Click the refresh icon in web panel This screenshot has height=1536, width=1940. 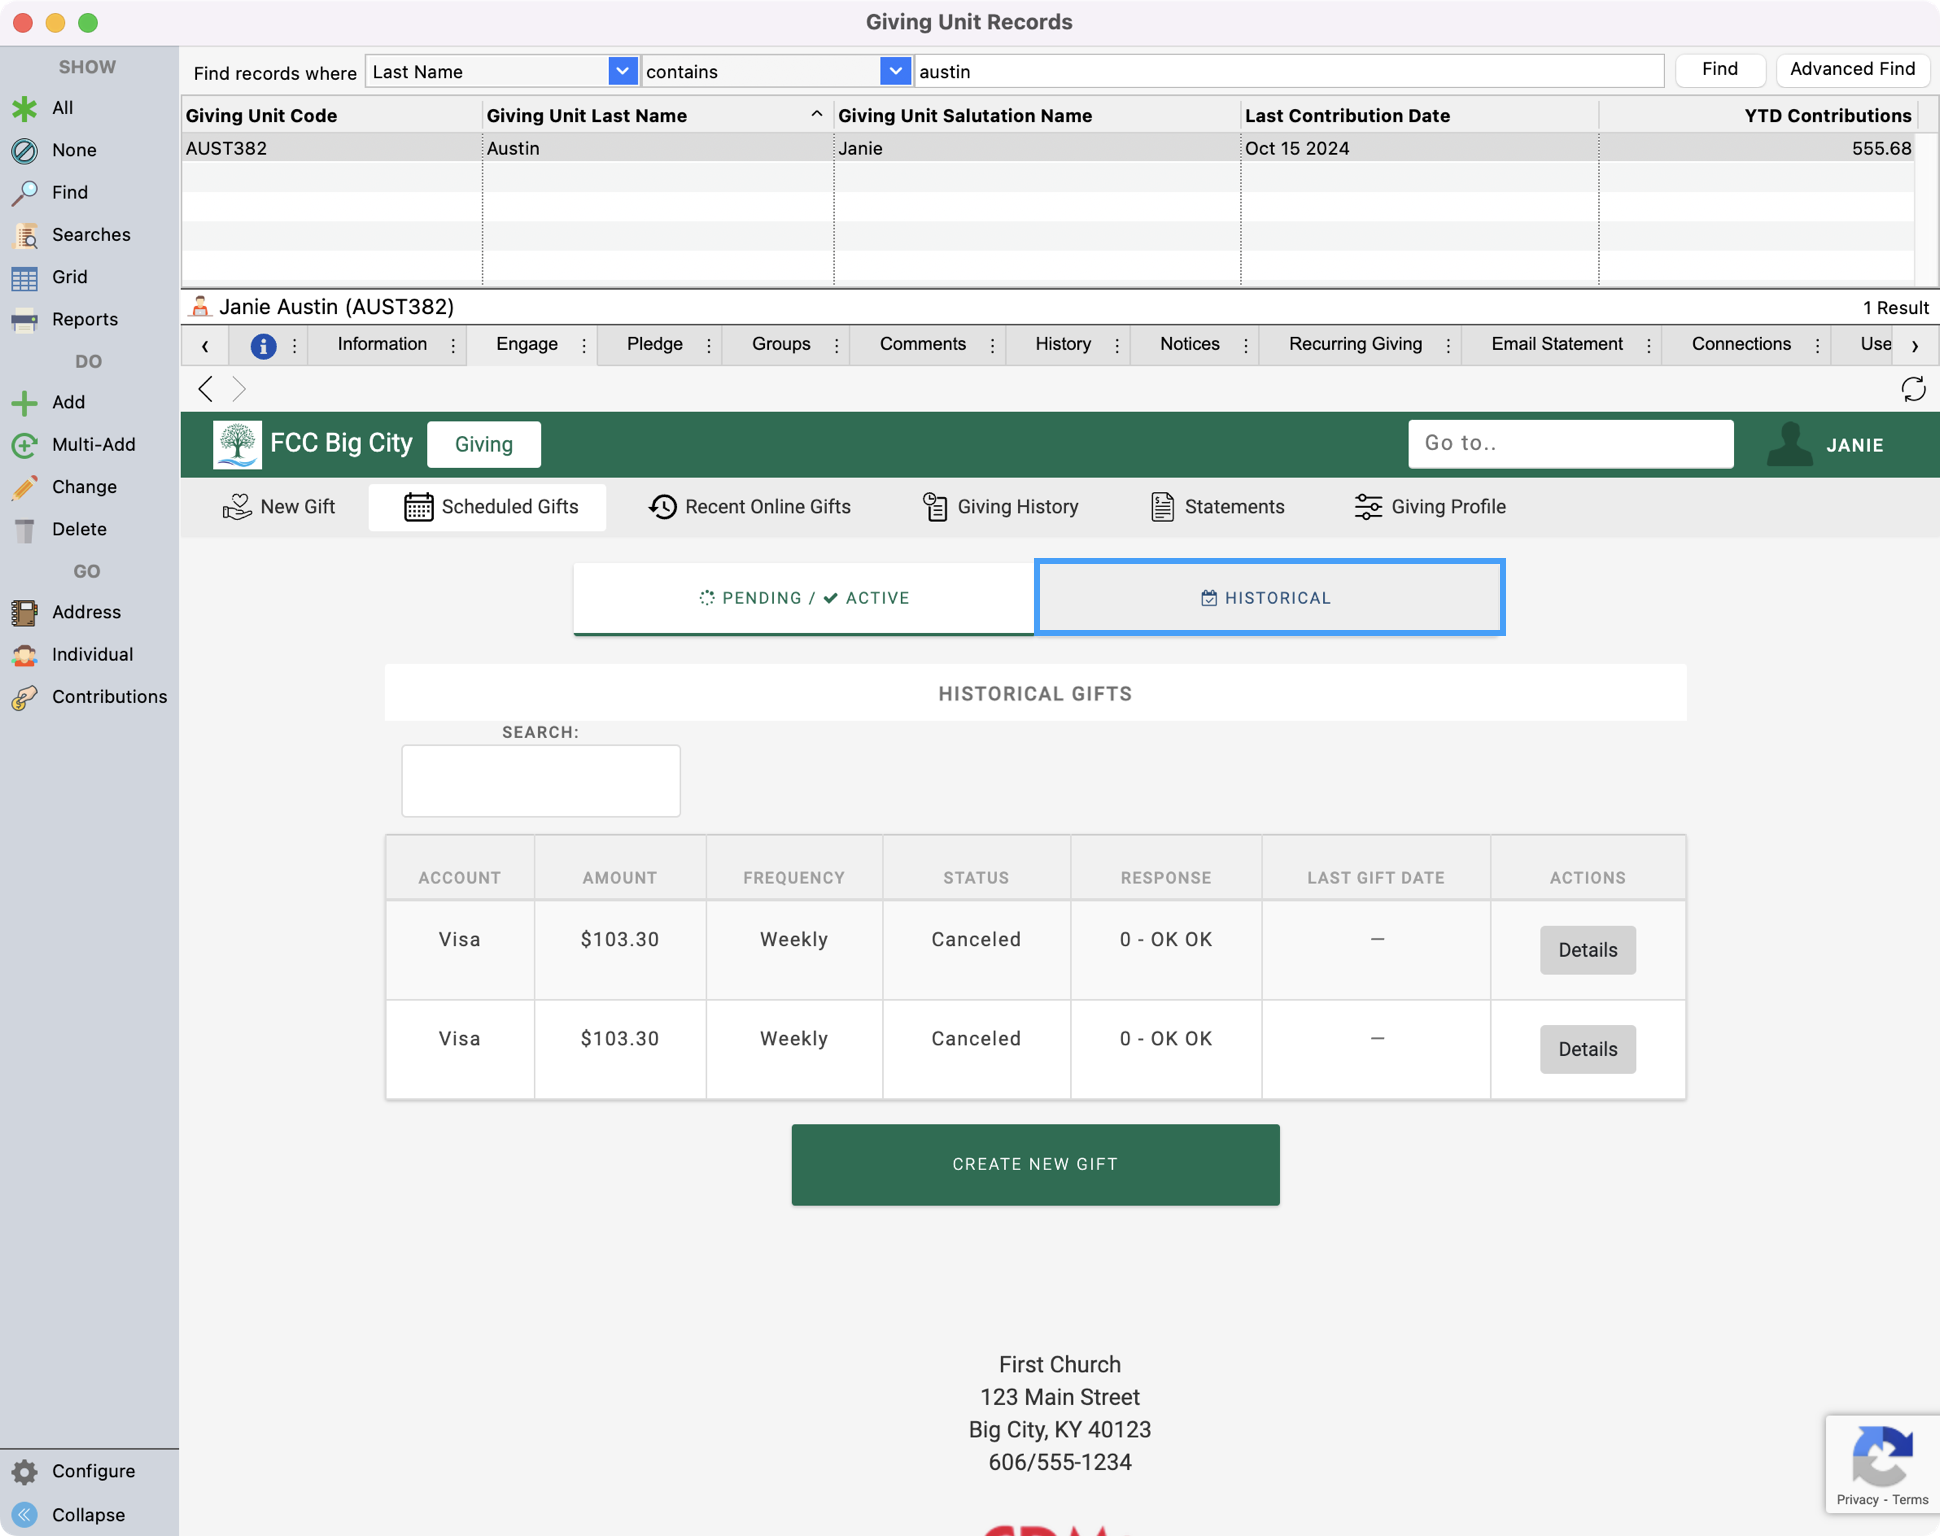[1913, 389]
